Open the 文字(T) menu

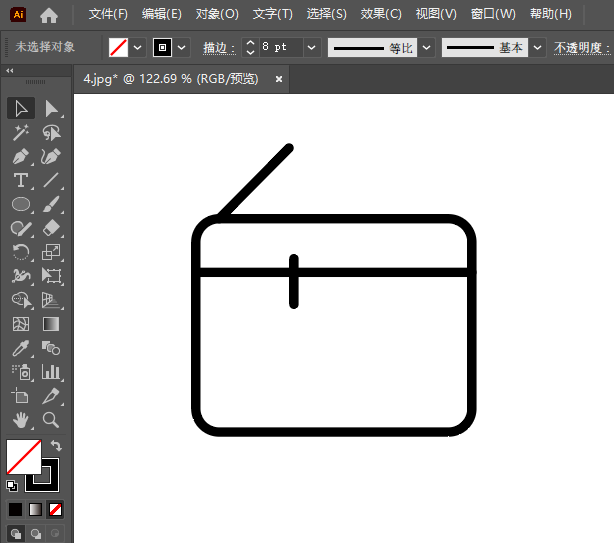(x=273, y=14)
